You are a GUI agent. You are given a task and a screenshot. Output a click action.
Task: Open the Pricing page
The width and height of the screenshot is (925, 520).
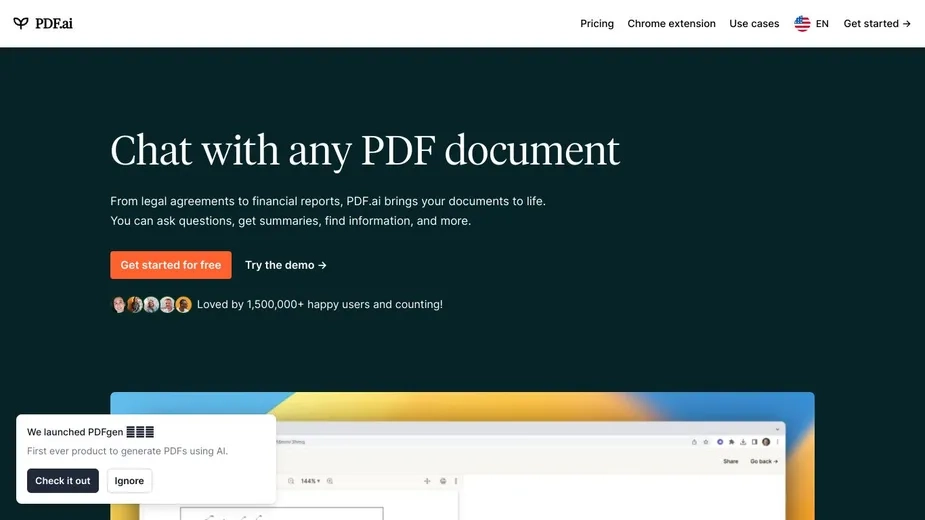[596, 24]
